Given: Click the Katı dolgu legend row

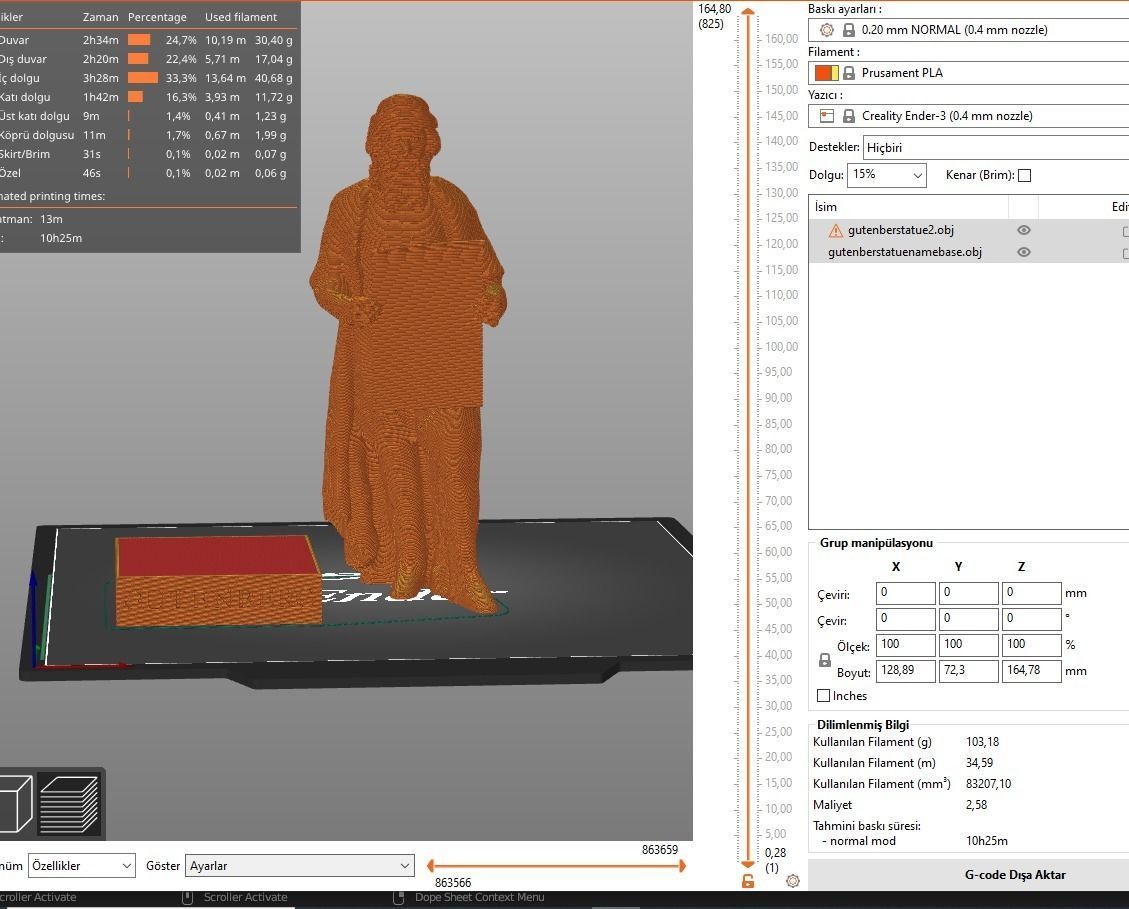Looking at the screenshot, I should tap(148, 97).
